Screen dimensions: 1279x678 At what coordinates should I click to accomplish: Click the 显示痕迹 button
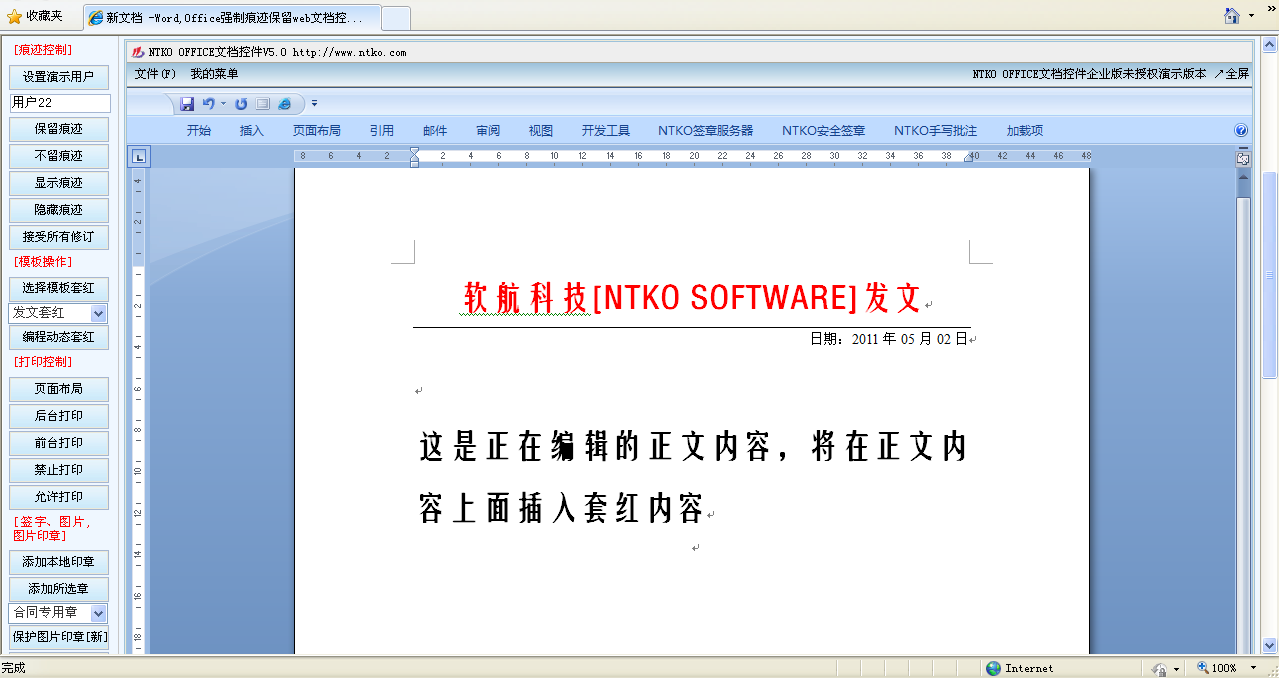[x=59, y=183]
